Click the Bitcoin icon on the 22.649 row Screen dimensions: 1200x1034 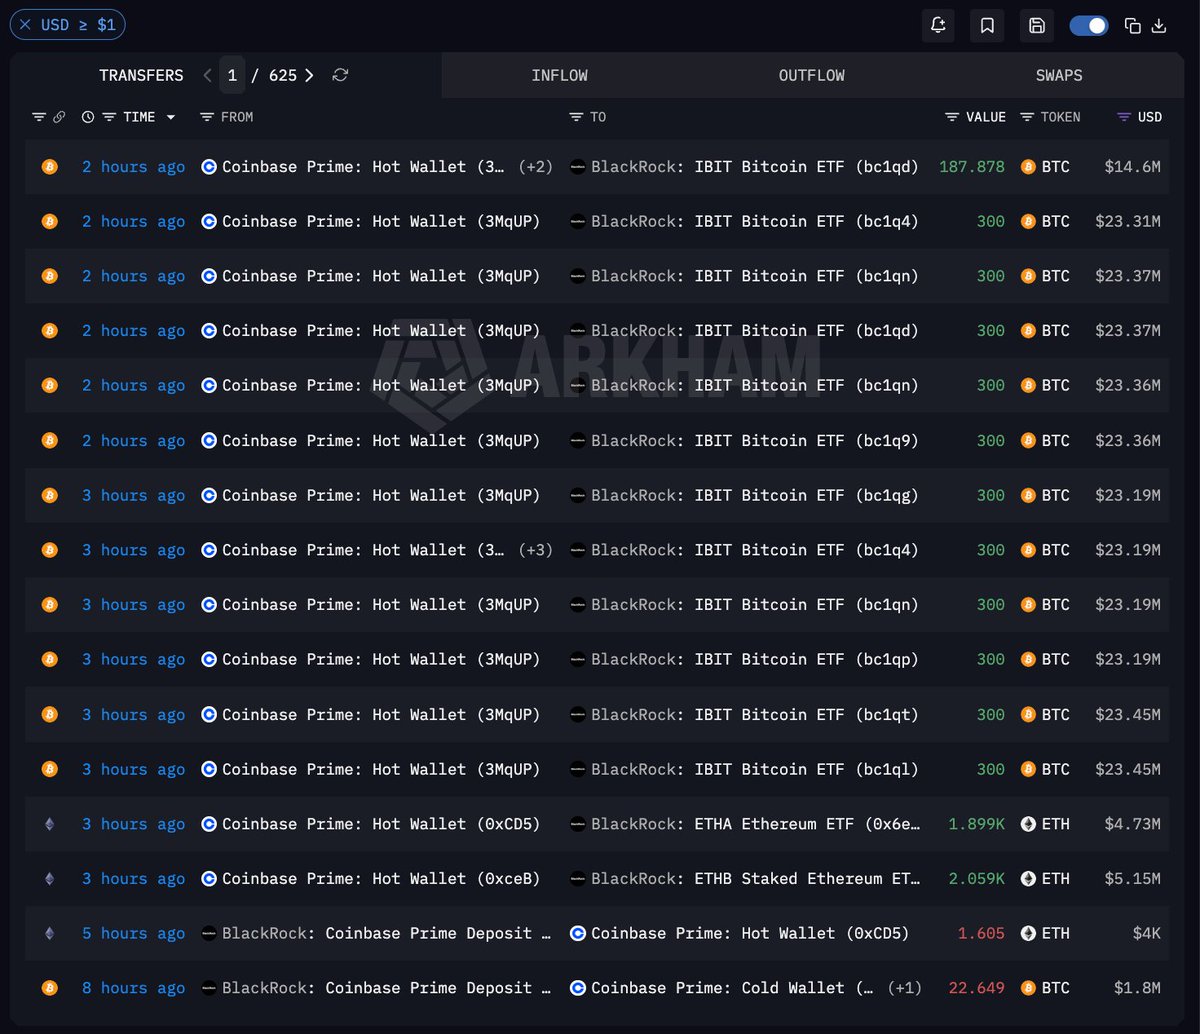coord(49,988)
